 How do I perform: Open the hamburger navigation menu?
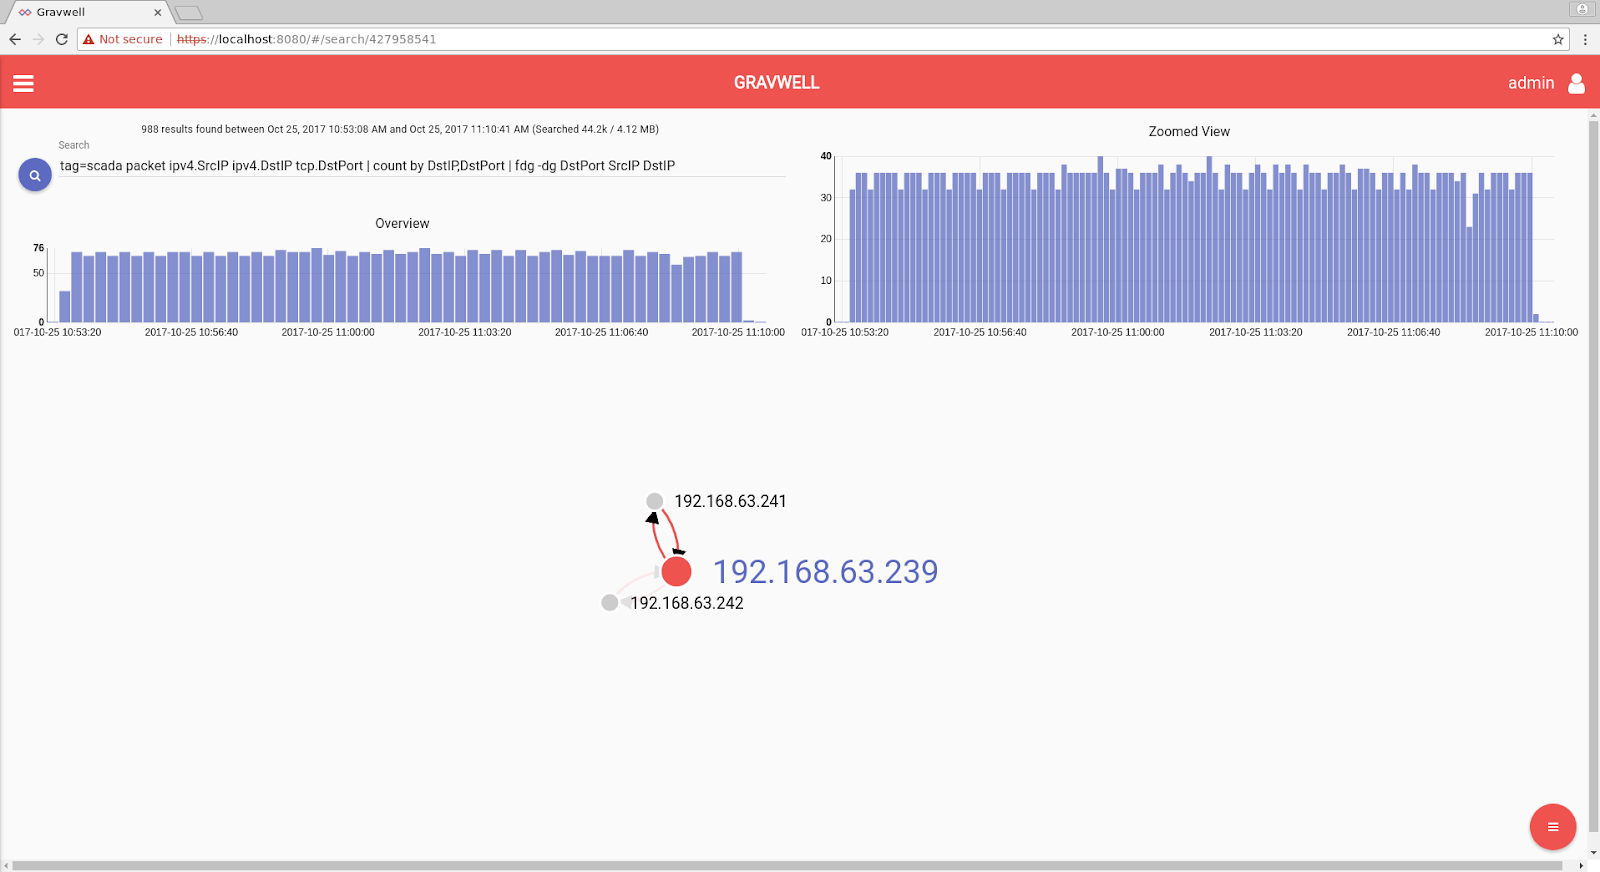[x=23, y=83]
